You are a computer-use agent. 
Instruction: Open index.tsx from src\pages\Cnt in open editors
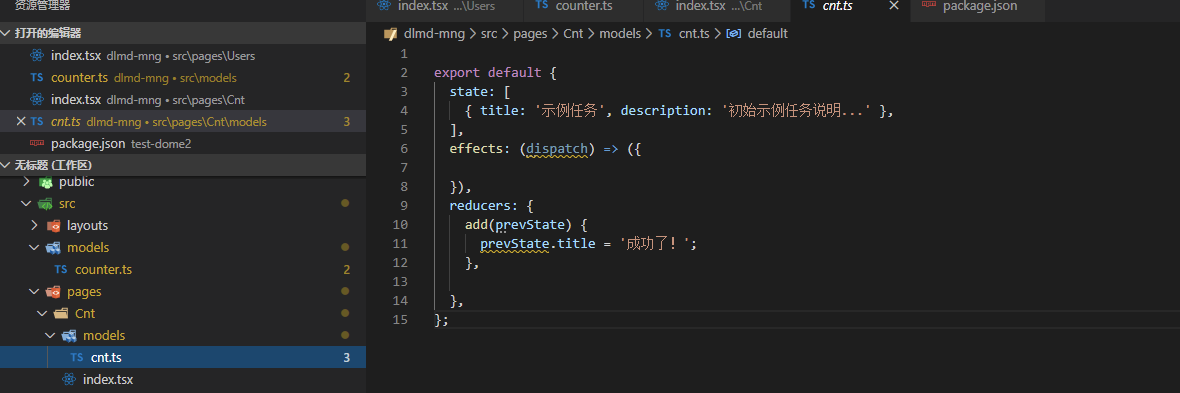(x=183, y=99)
